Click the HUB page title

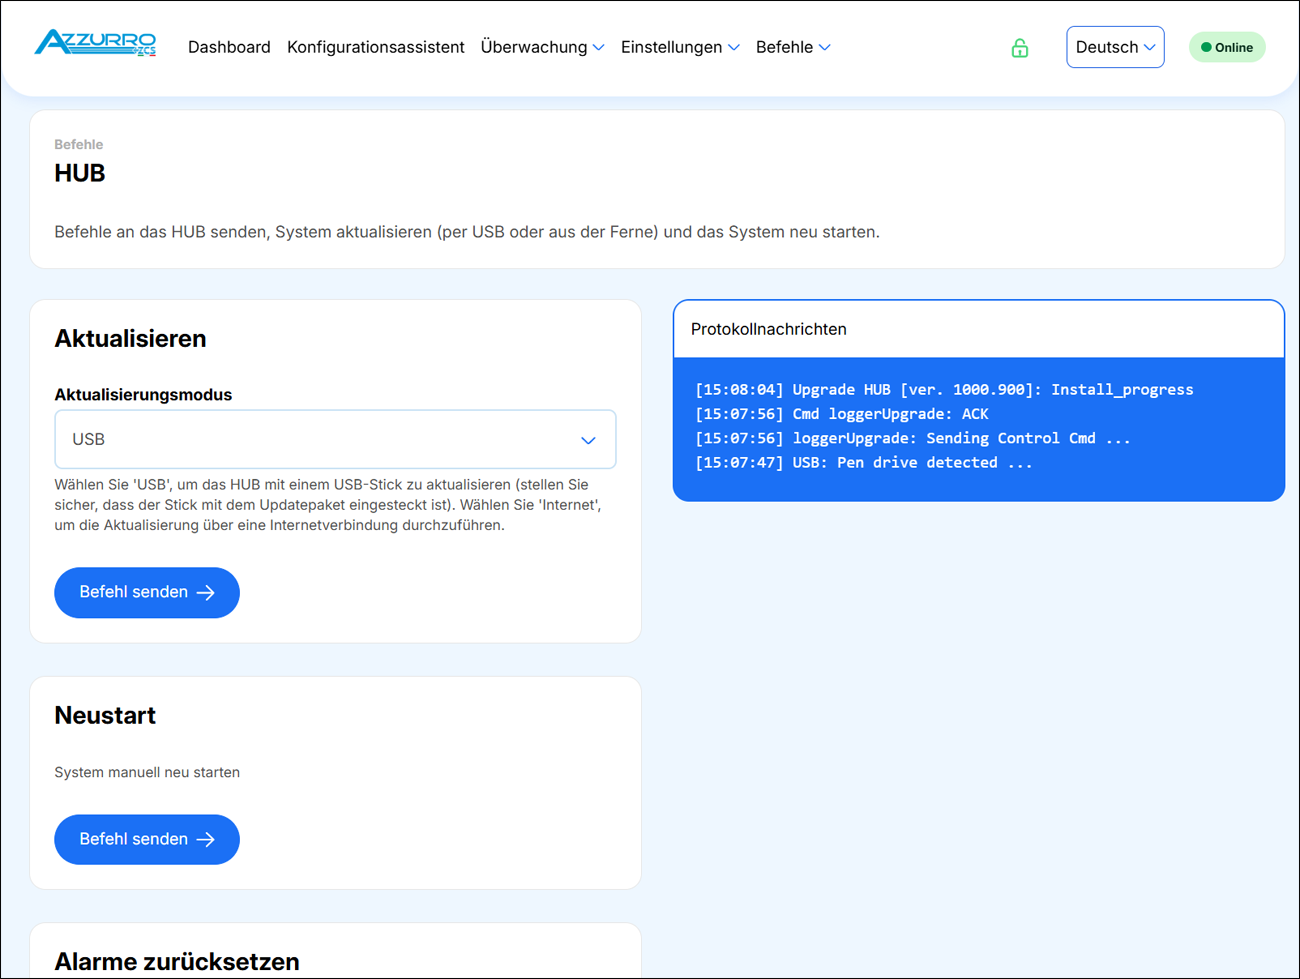[79, 173]
